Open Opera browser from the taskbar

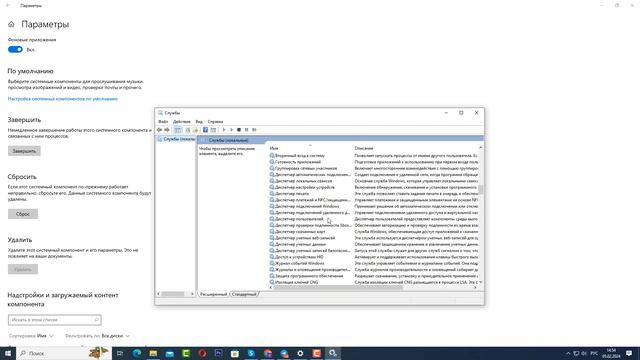202,353
